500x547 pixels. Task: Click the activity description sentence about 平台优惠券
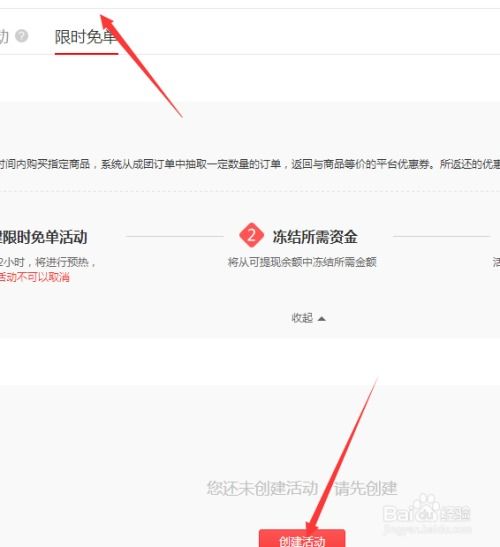[x=250, y=164]
